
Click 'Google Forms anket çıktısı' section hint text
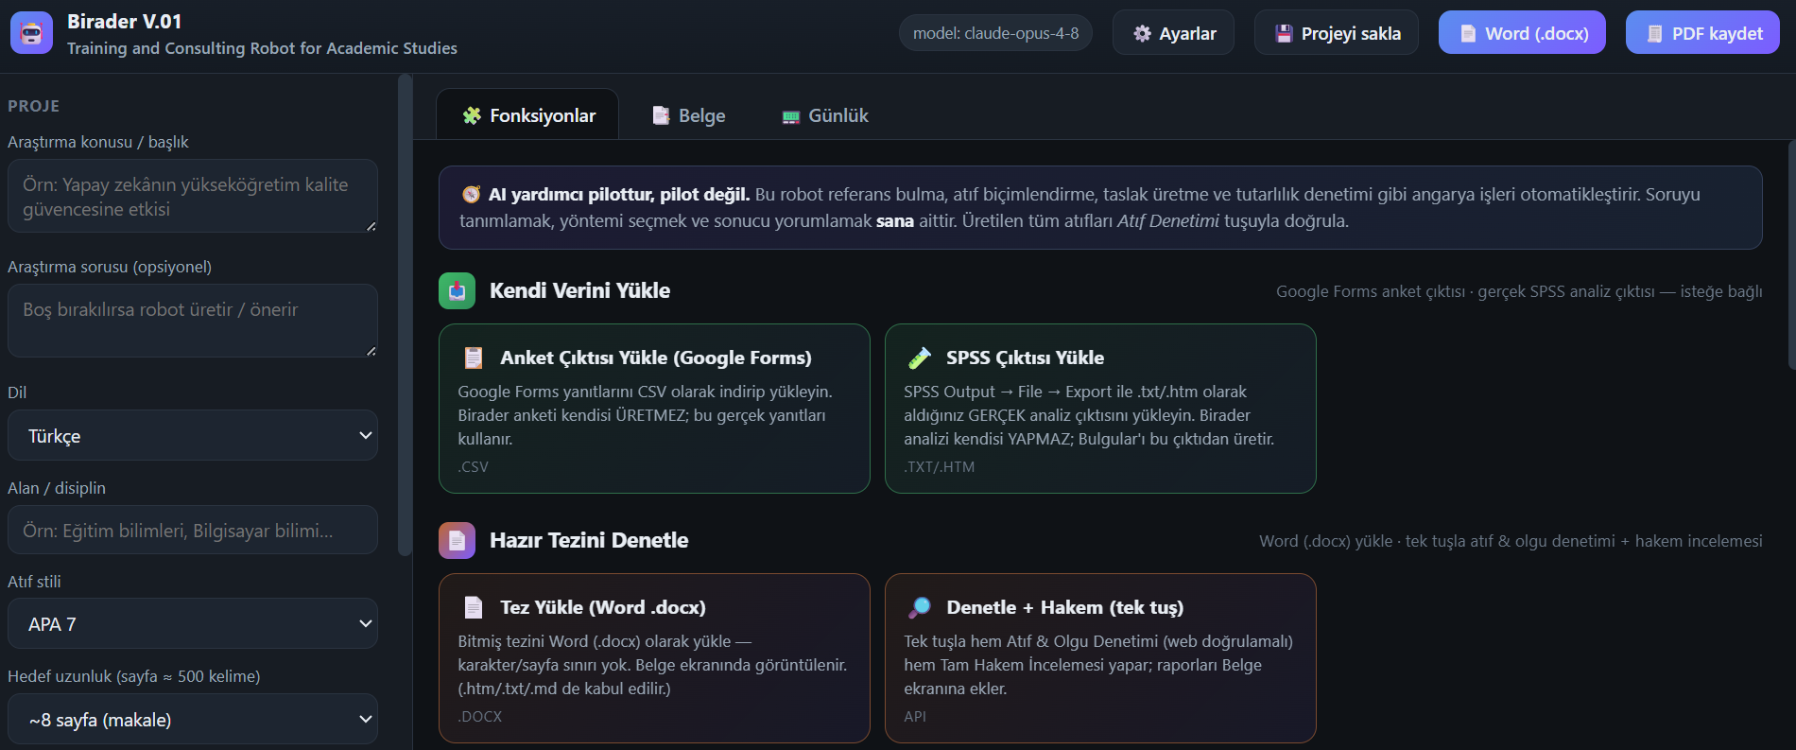click(1370, 292)
